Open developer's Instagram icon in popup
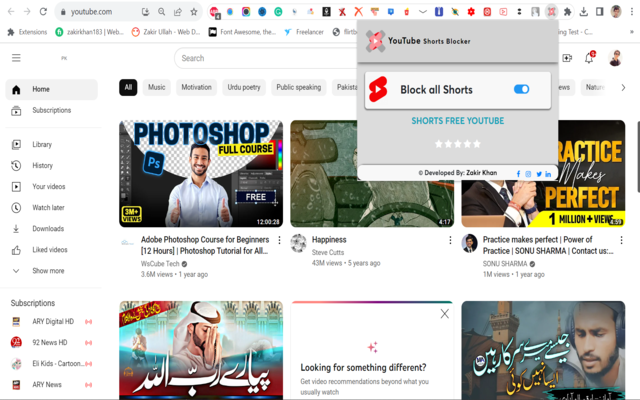The image size is (640, 400). 528,174
